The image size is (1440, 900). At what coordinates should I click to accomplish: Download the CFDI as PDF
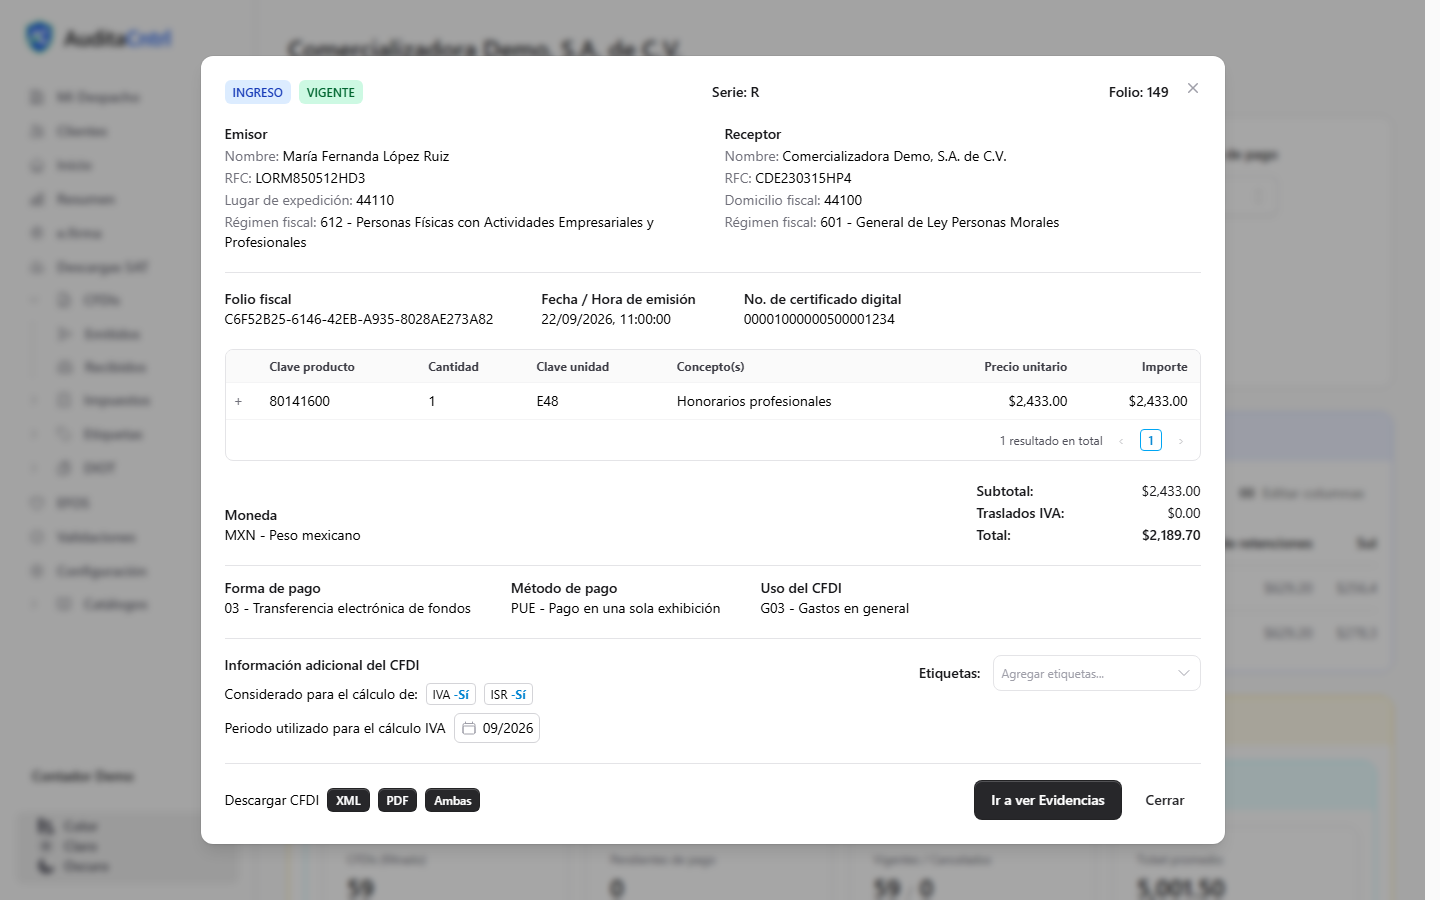tap(397, 800)
